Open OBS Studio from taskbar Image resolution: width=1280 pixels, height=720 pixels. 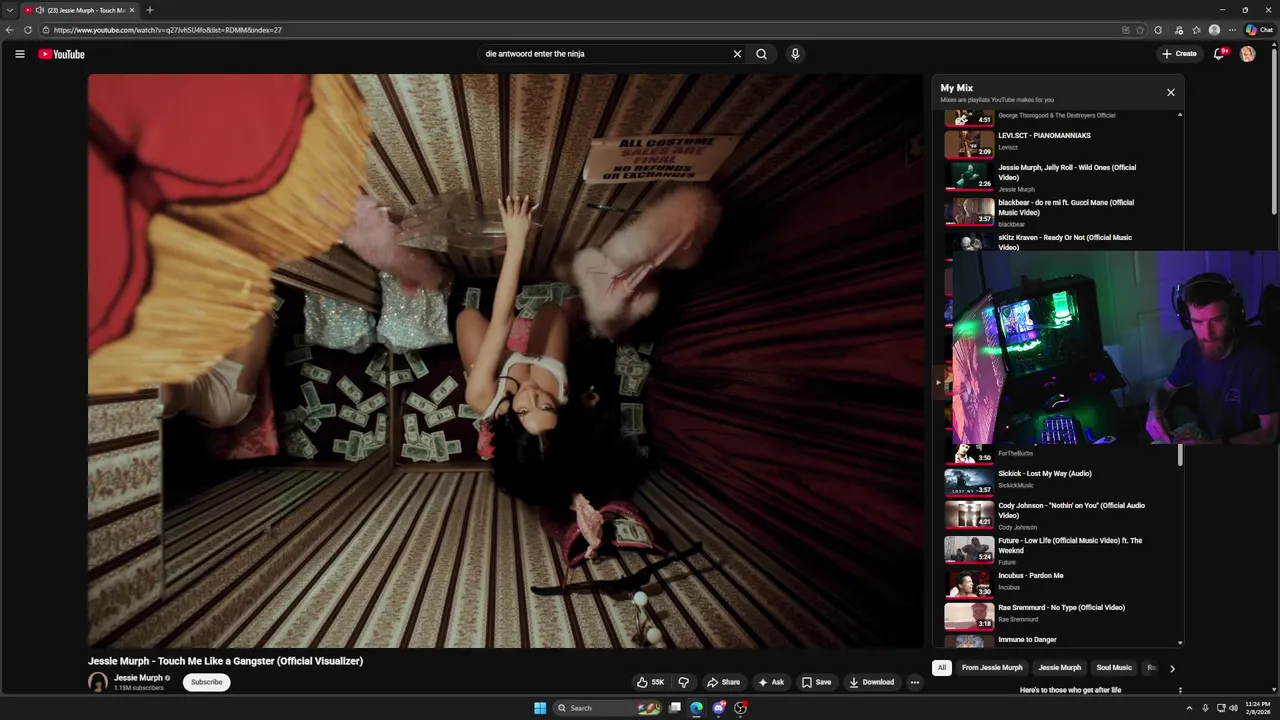pyautogui.click(x=741, y=708)
